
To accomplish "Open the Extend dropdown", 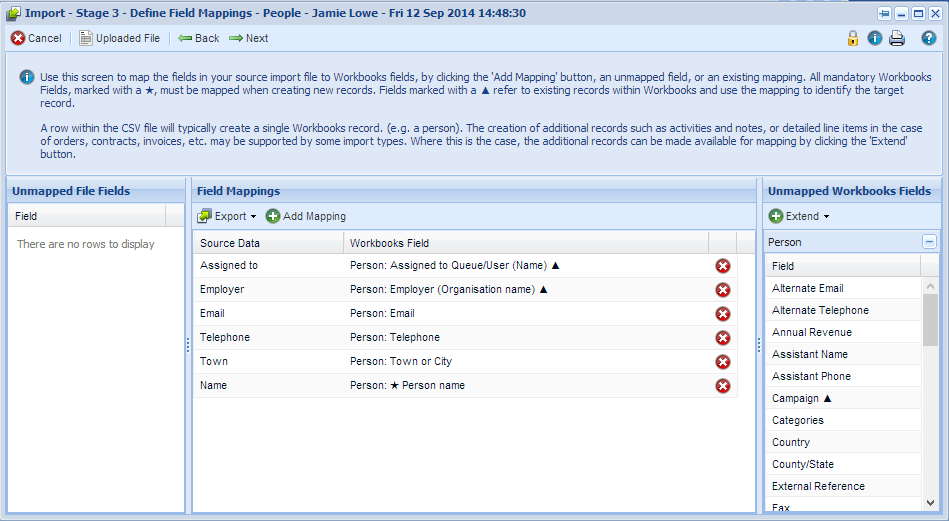I will pos(799,216).
